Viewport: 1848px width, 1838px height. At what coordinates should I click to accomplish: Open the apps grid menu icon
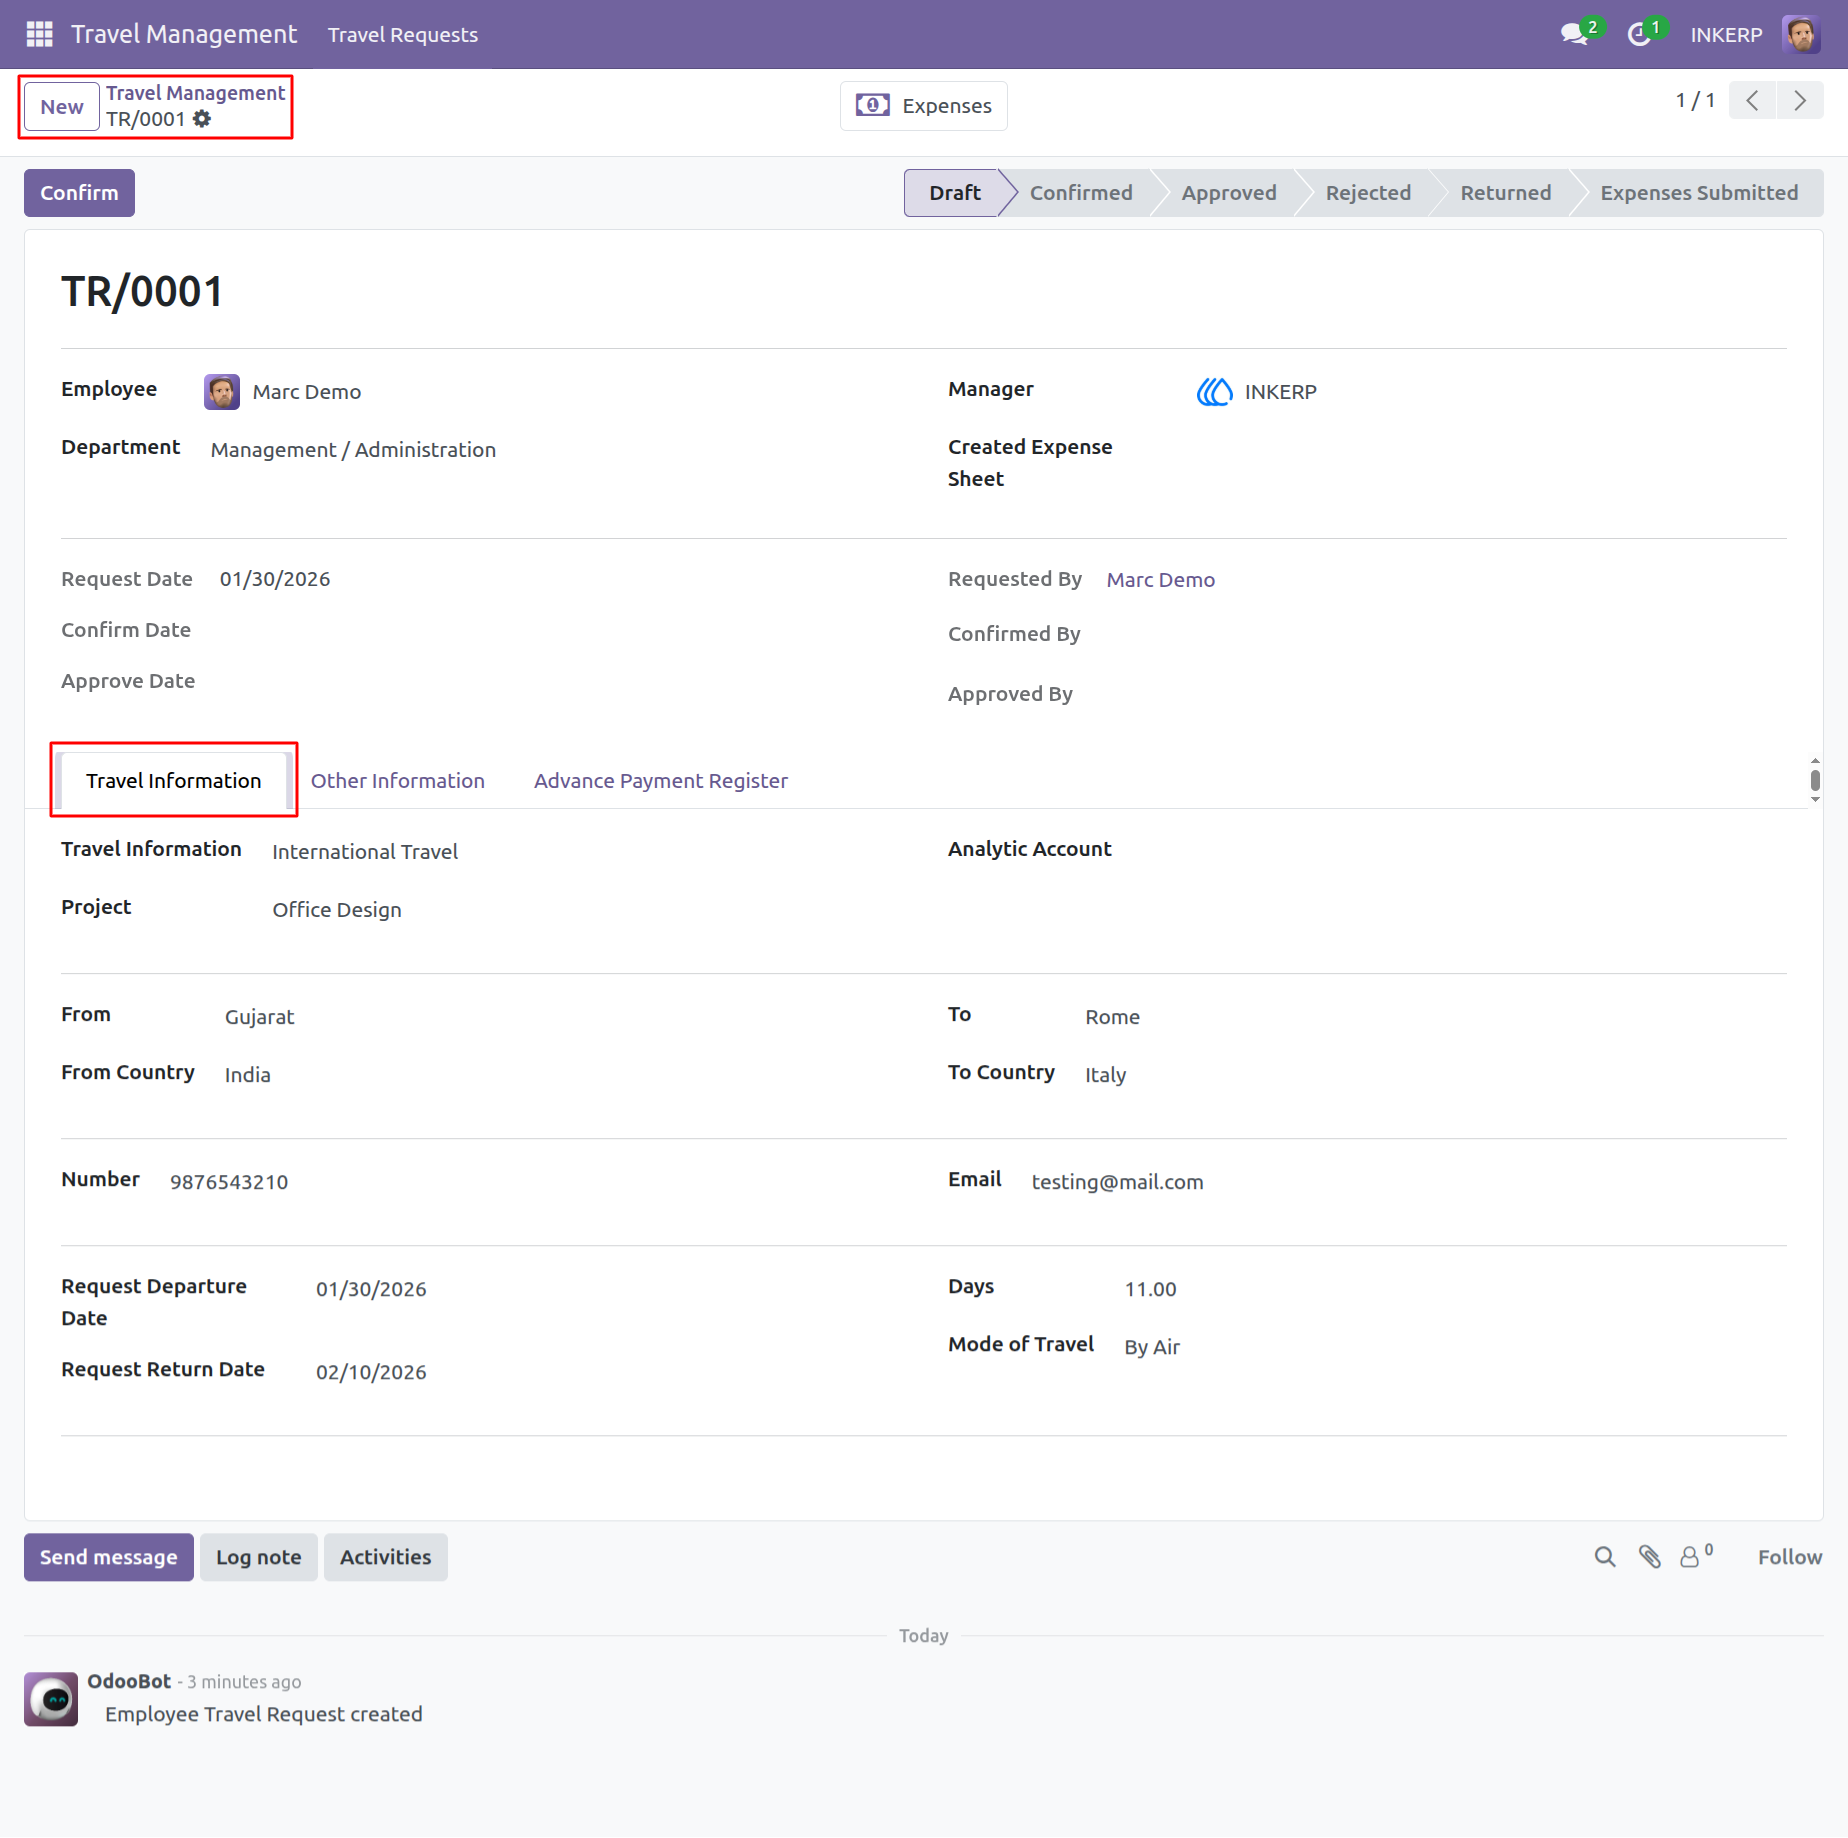click(x=39, y=34)
